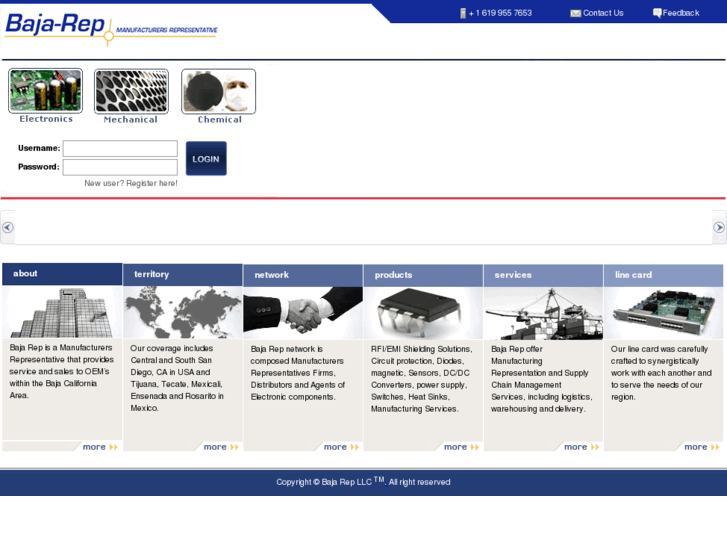Image resolution: width=727 pixels, height=545 pixels.
Task: Focus the Username input field
Action: point(120,148)
